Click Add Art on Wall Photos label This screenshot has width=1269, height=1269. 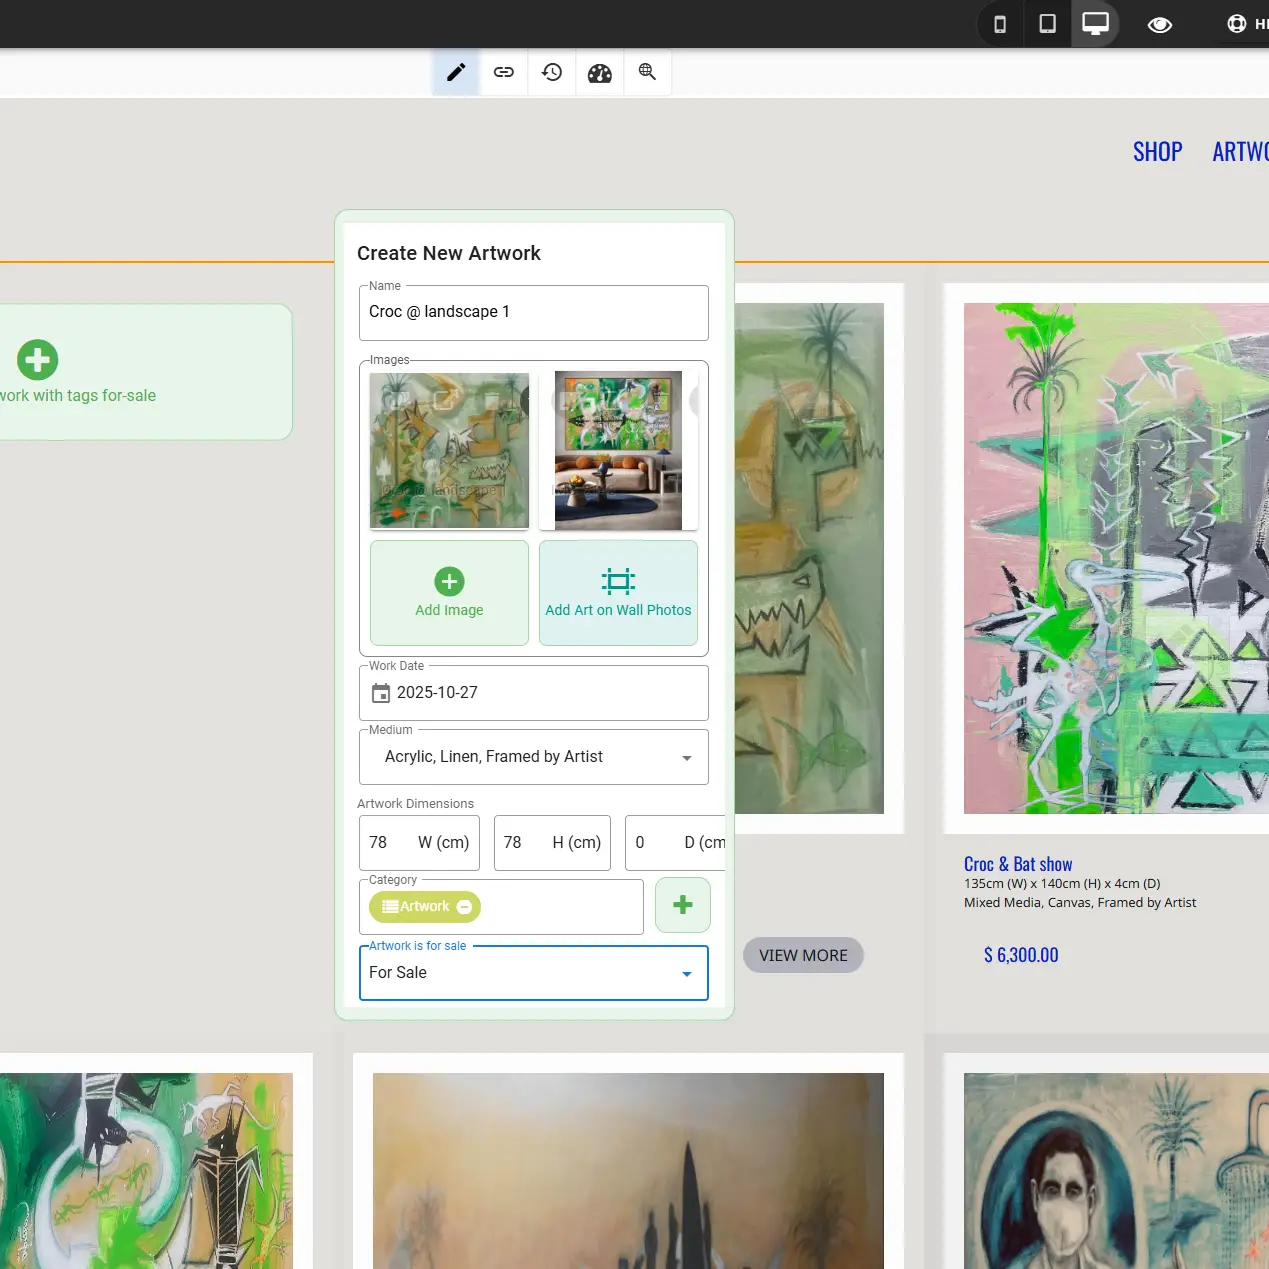click(618, 610)
